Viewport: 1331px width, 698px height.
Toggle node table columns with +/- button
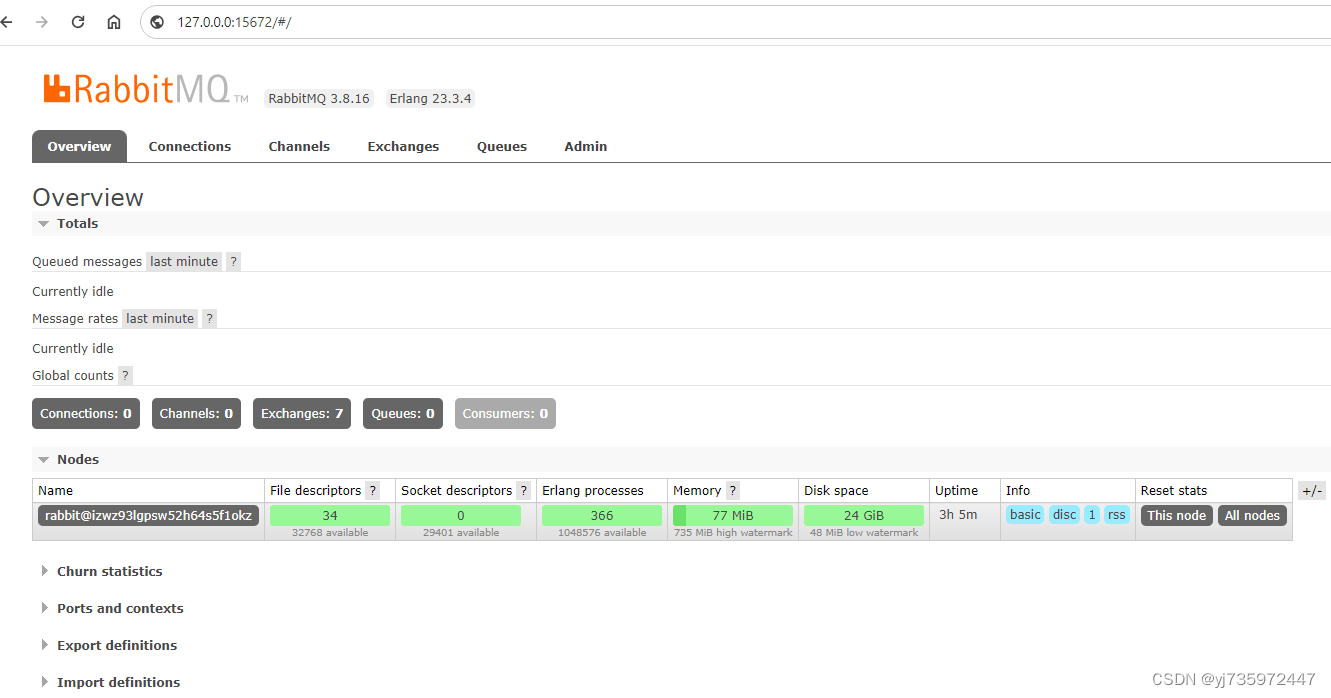(x=1312, y=491)
